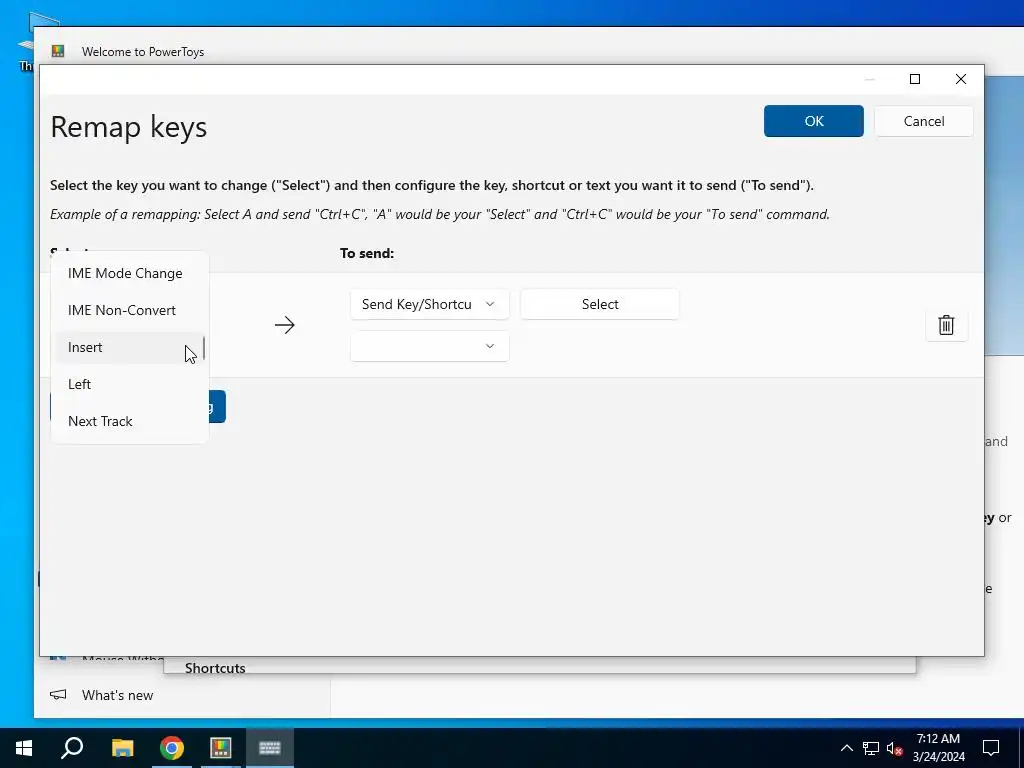
Task: Delete the remapping with the trash icon
Action: pyautogui.click(x=946, y=325)
